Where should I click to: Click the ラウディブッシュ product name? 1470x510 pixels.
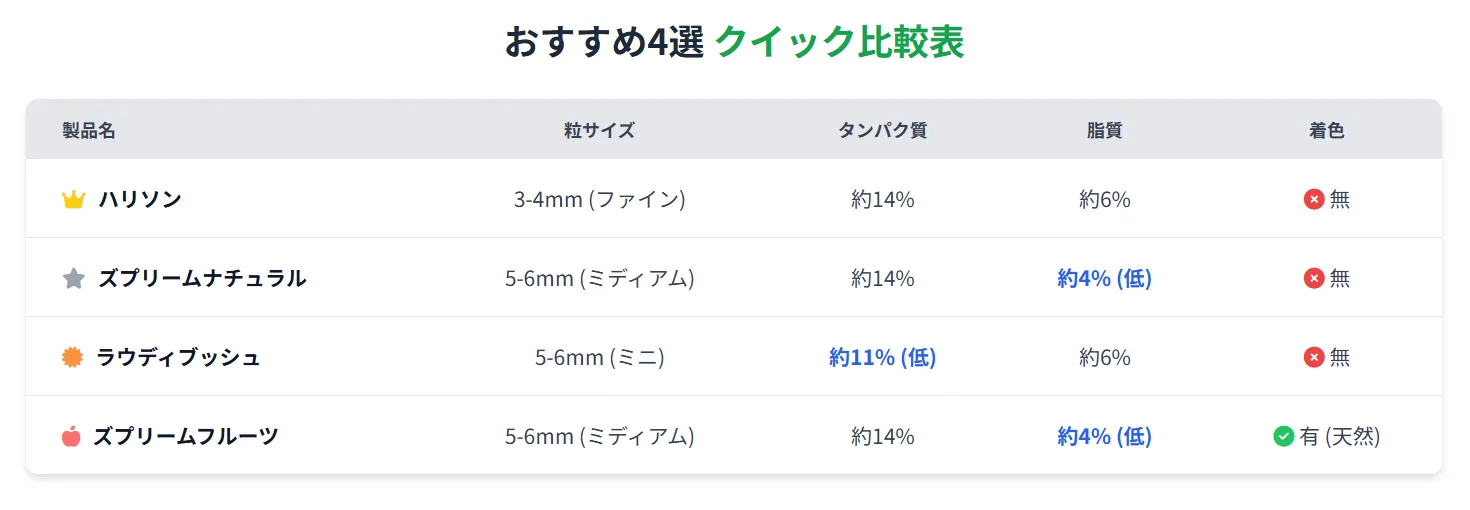[x=178, y=357]
